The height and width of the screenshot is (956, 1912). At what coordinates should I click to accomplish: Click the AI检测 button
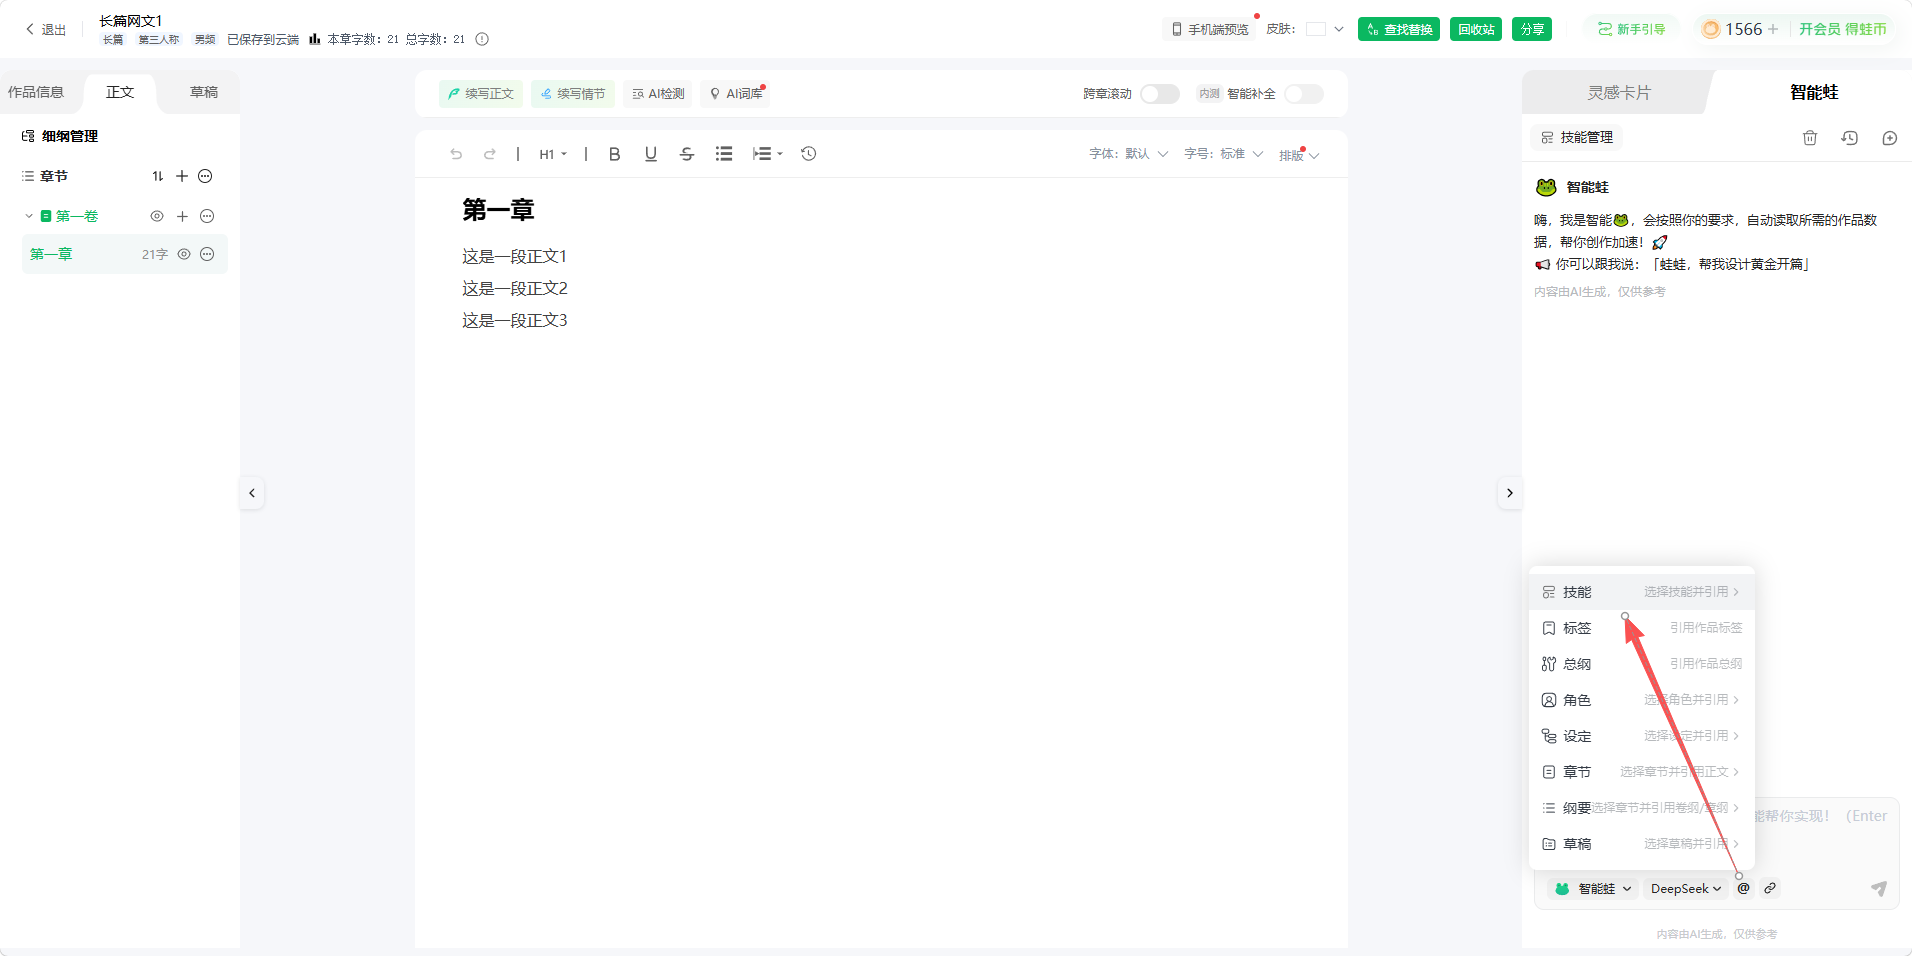[x=658, y=94]
